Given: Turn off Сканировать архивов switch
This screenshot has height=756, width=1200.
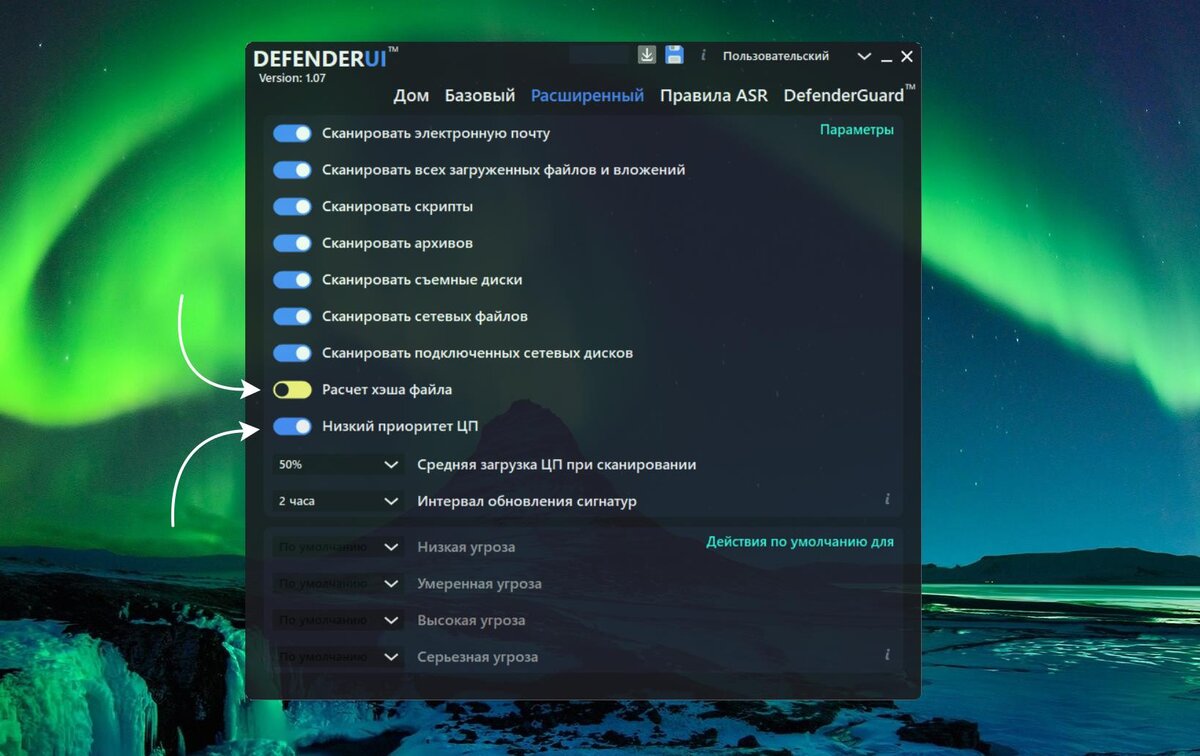Looking at the screenshot, I should coord(293,243).
